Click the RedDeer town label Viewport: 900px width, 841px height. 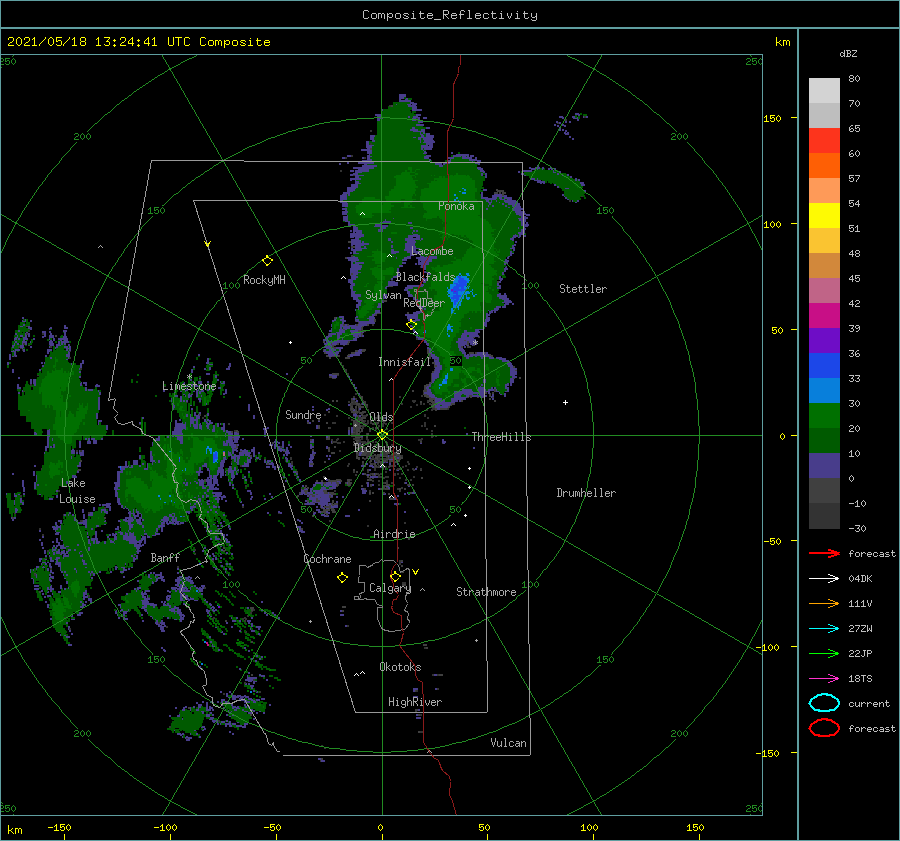[424, 303]
